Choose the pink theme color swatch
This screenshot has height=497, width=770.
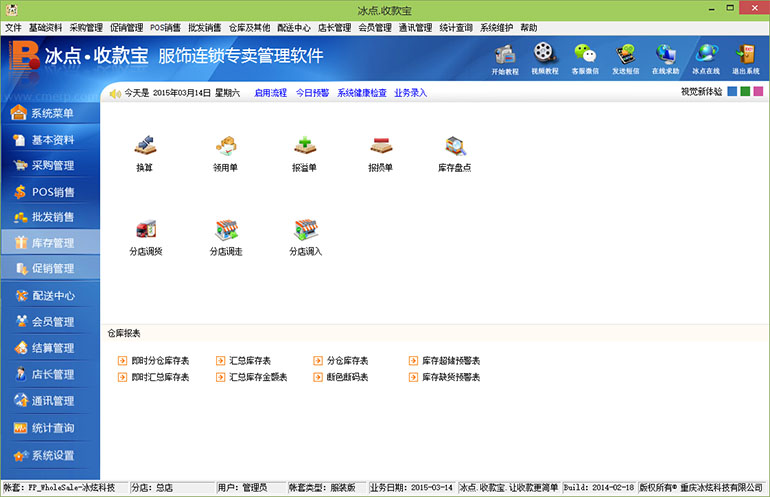click(759, 91)
